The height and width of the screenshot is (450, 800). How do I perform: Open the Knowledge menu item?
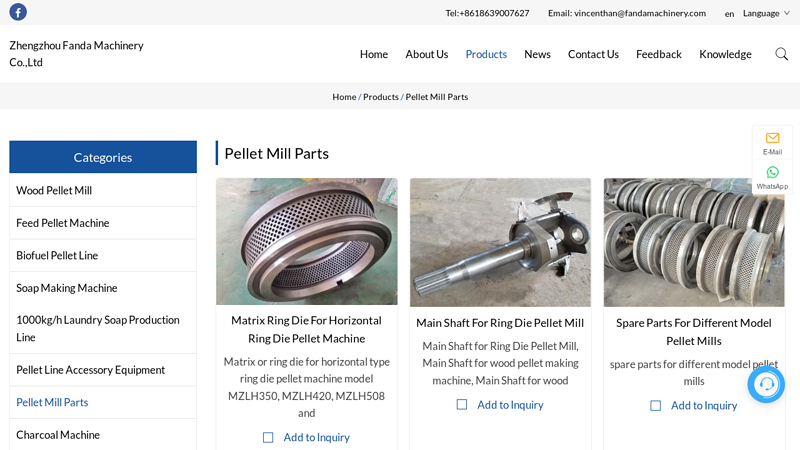(x=725, y=54)
